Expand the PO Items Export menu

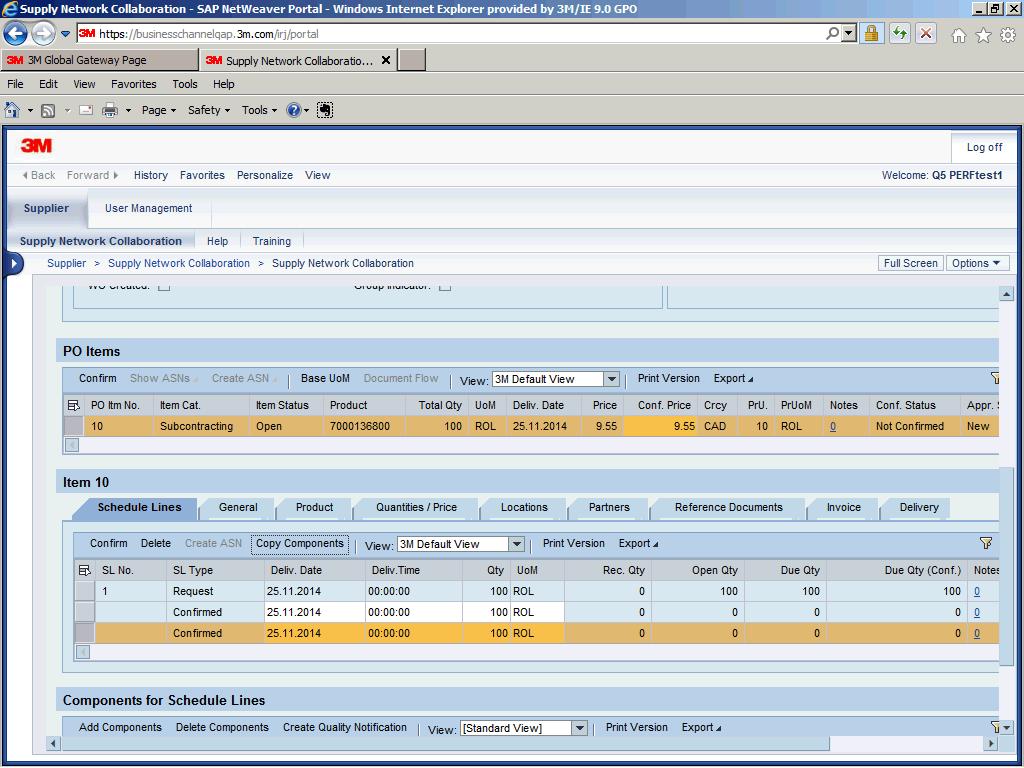tap(733, 378)
